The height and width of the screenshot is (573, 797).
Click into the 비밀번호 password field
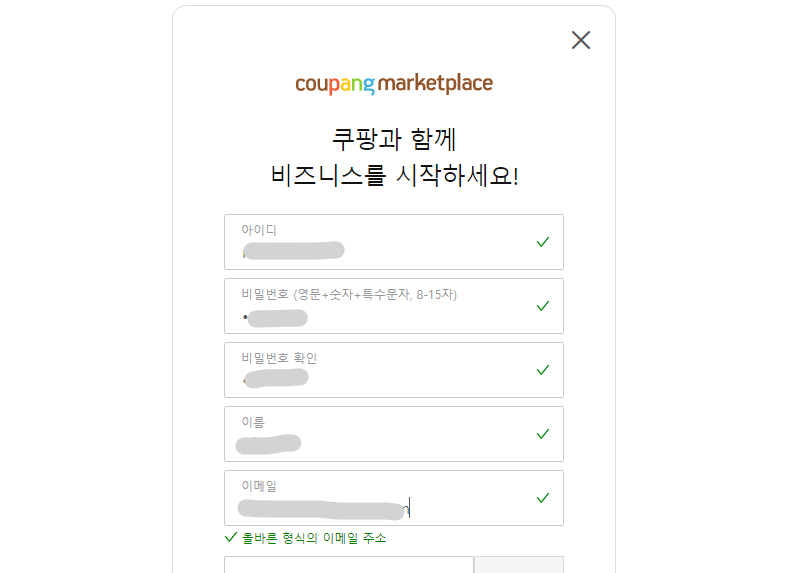click(x=380, y=317)
